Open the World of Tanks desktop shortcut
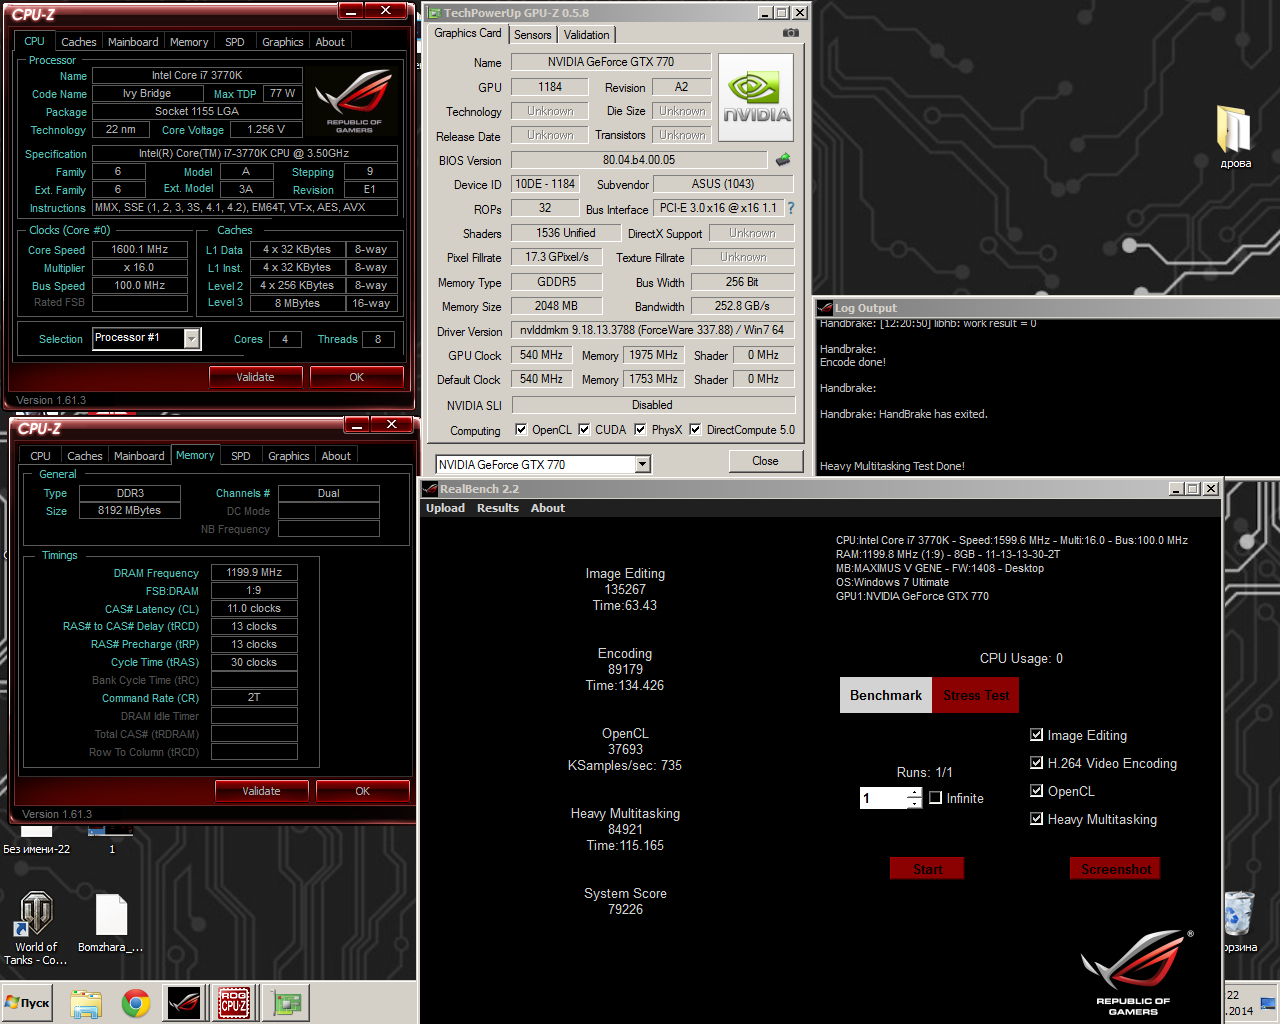The image size is (1280, 1024). click(36, 929)
